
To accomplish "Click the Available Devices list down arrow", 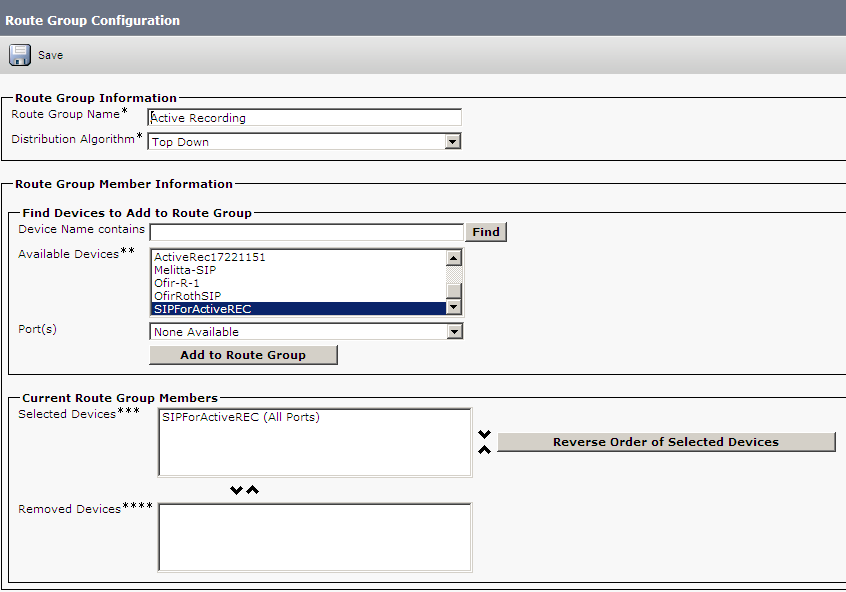I will (x=454, y=307).
